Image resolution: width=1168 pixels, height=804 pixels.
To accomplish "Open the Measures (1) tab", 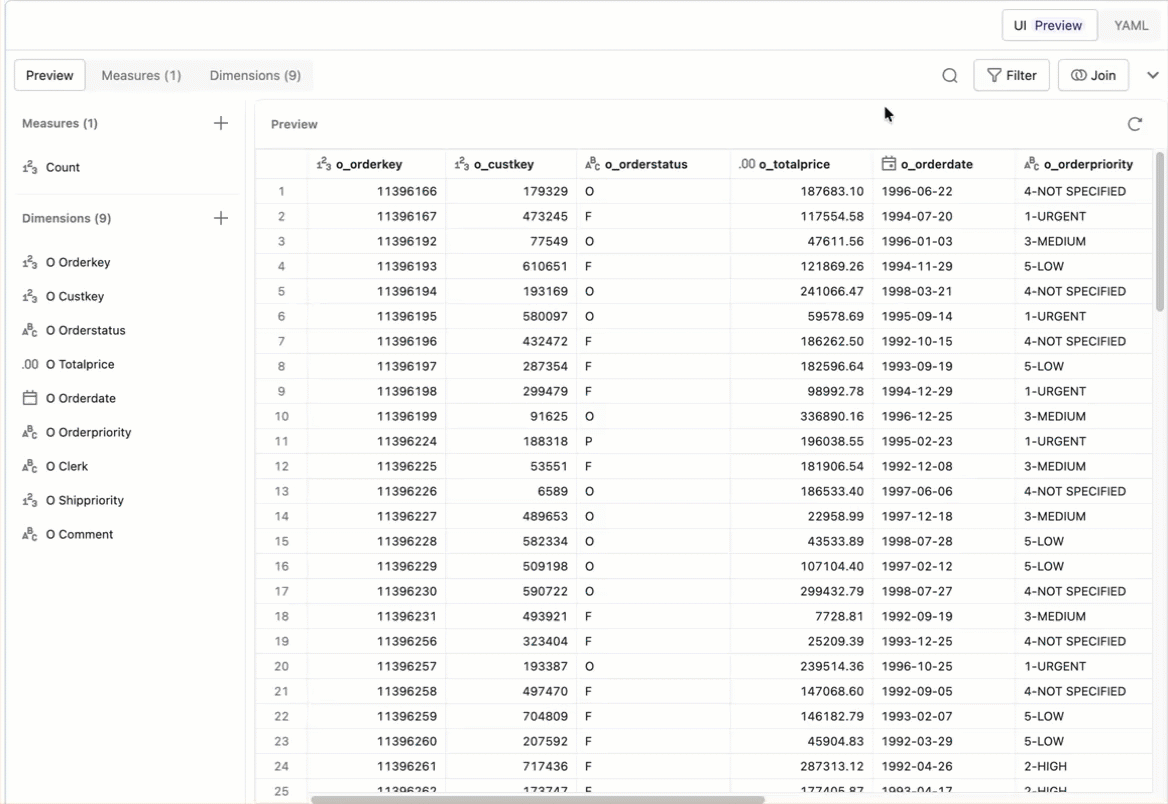I will [x=141, y=75].
